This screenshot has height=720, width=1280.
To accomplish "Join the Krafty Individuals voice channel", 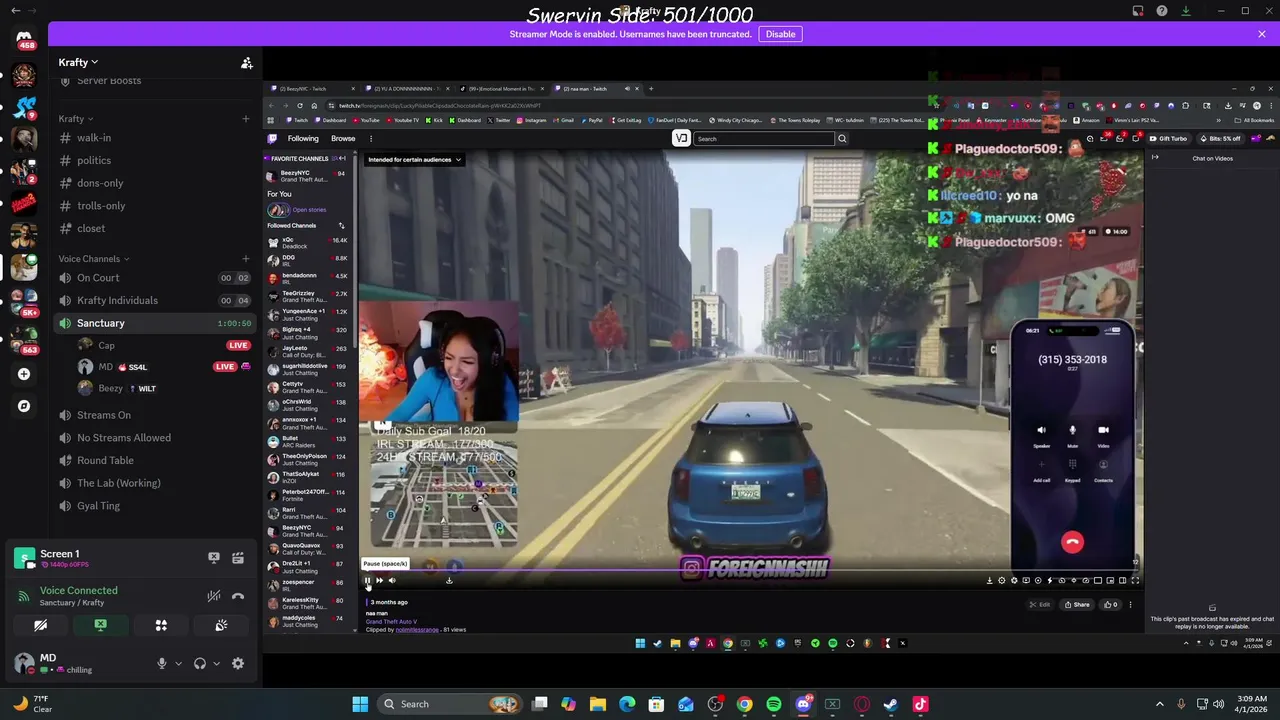I will [156, 300].
